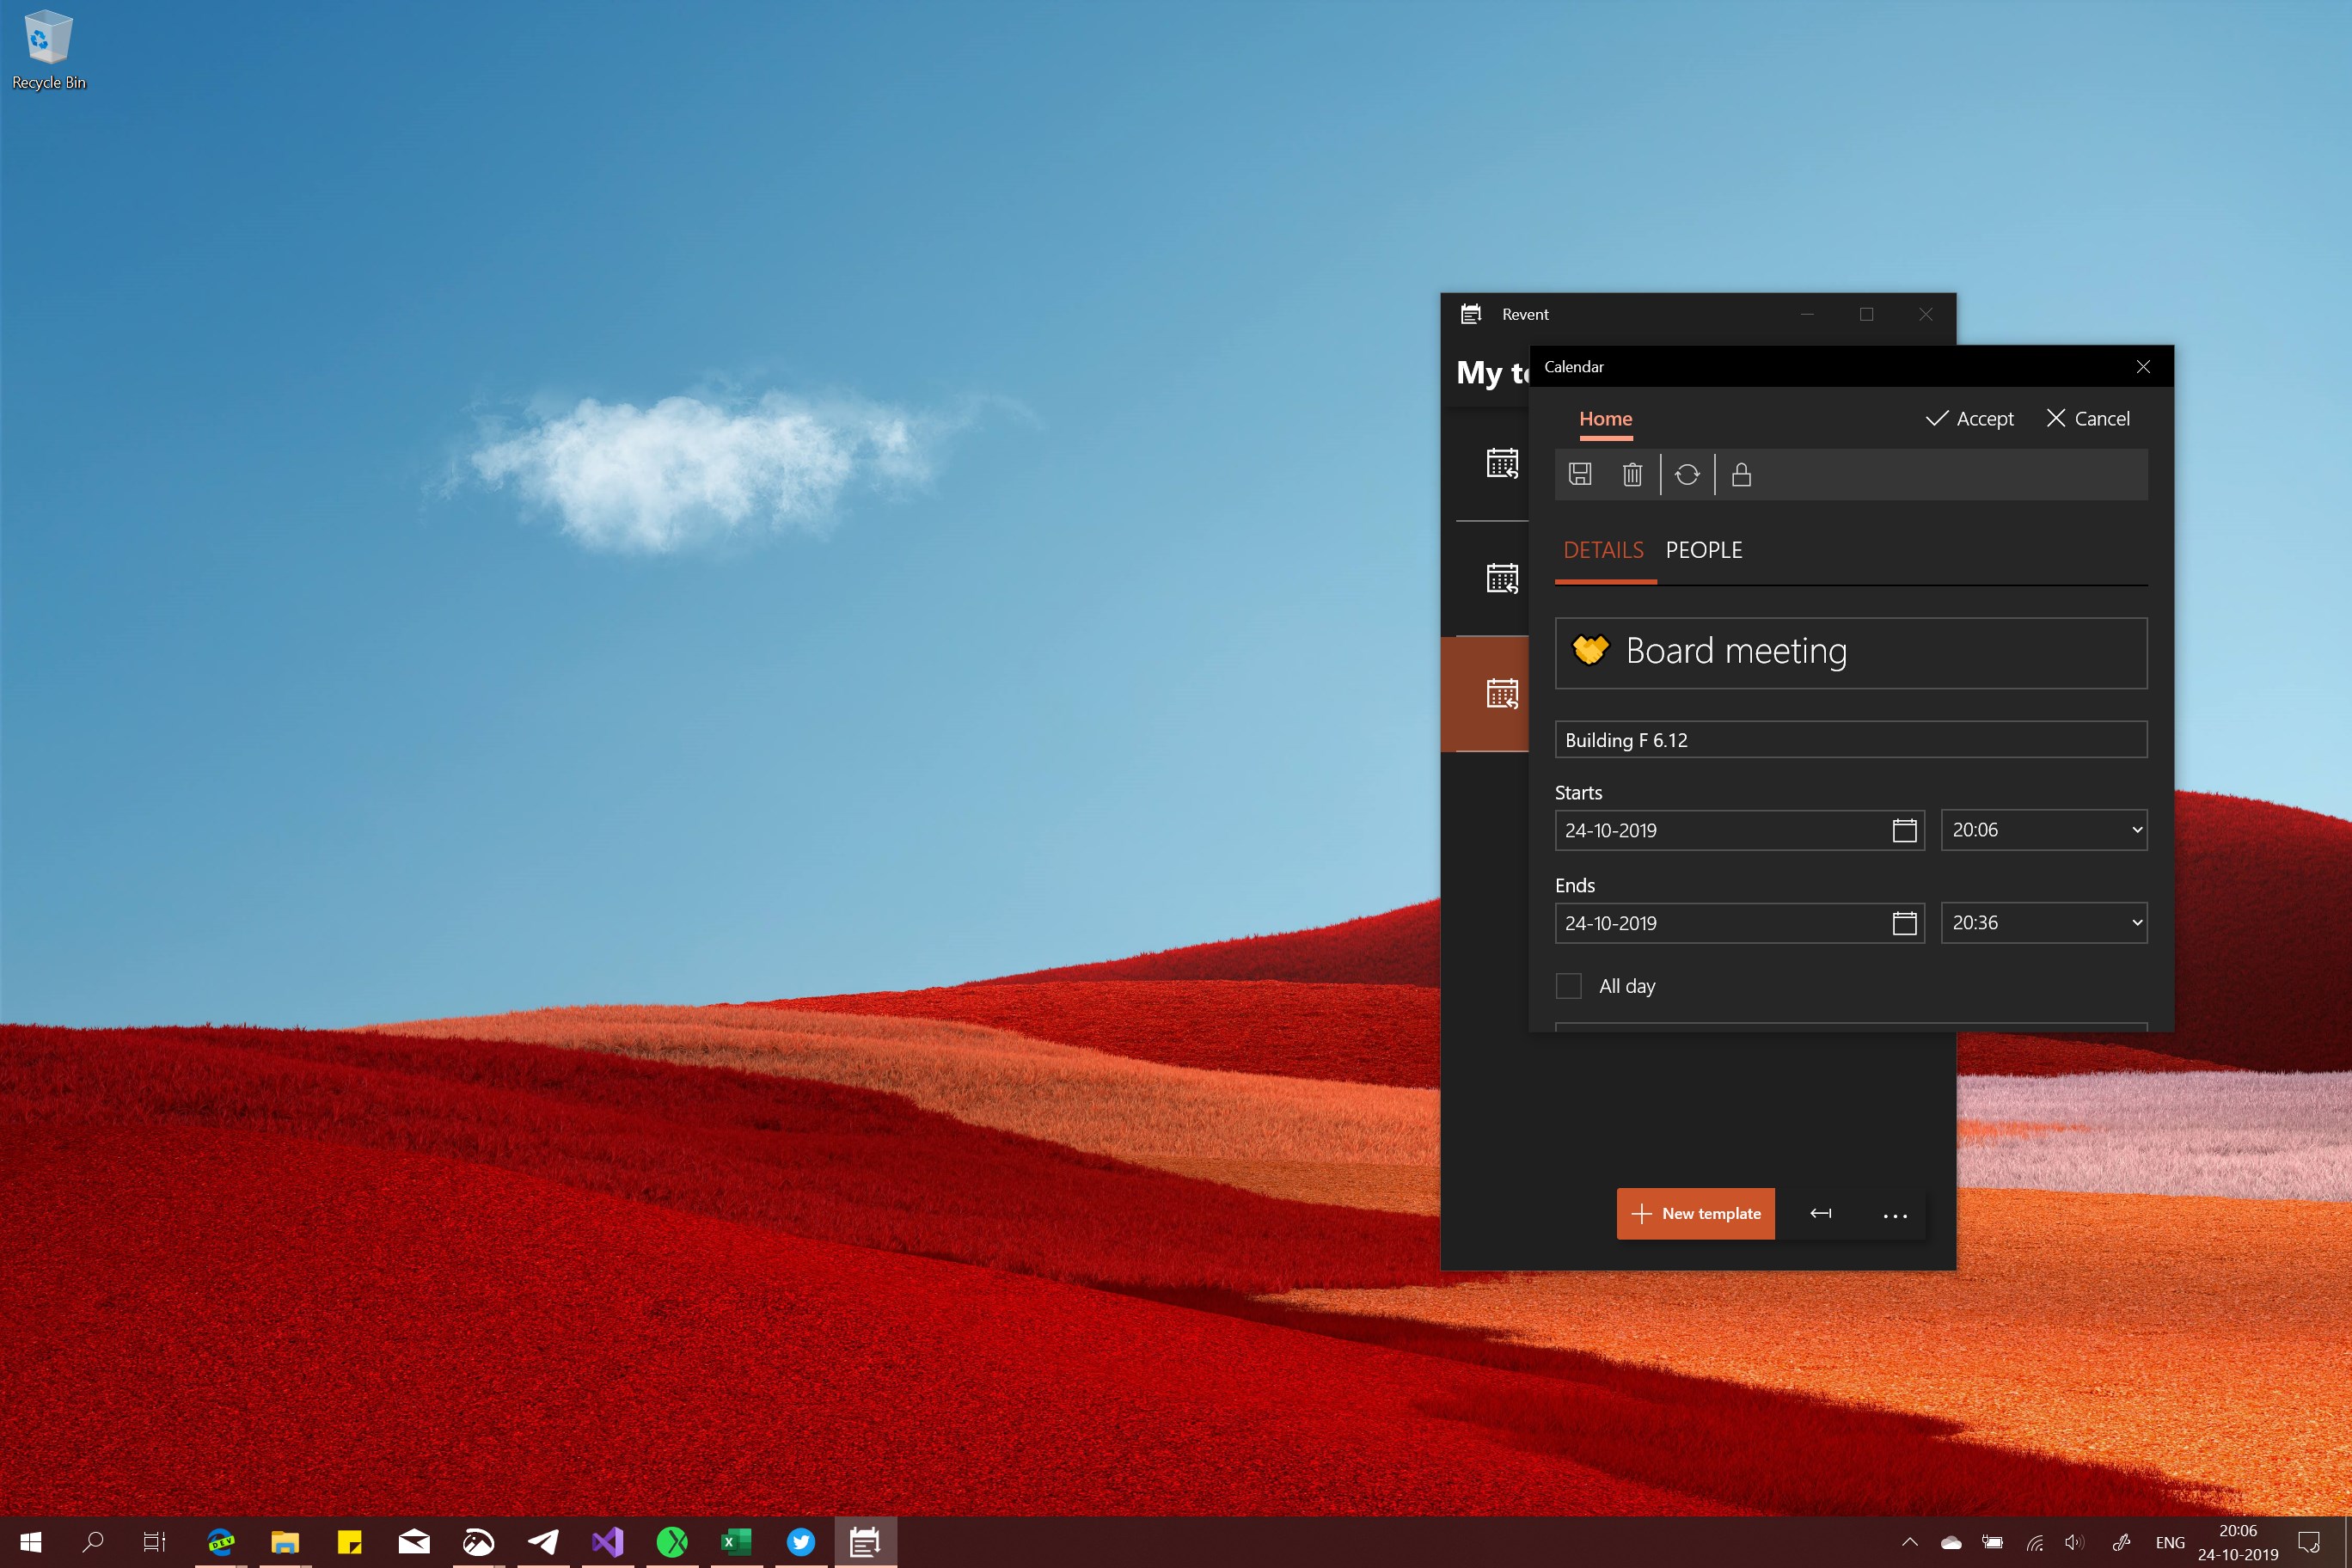This screenshot has height=1568, width=2352.
Task: Open Excel from the taskbar
Action: [736, 1541]
